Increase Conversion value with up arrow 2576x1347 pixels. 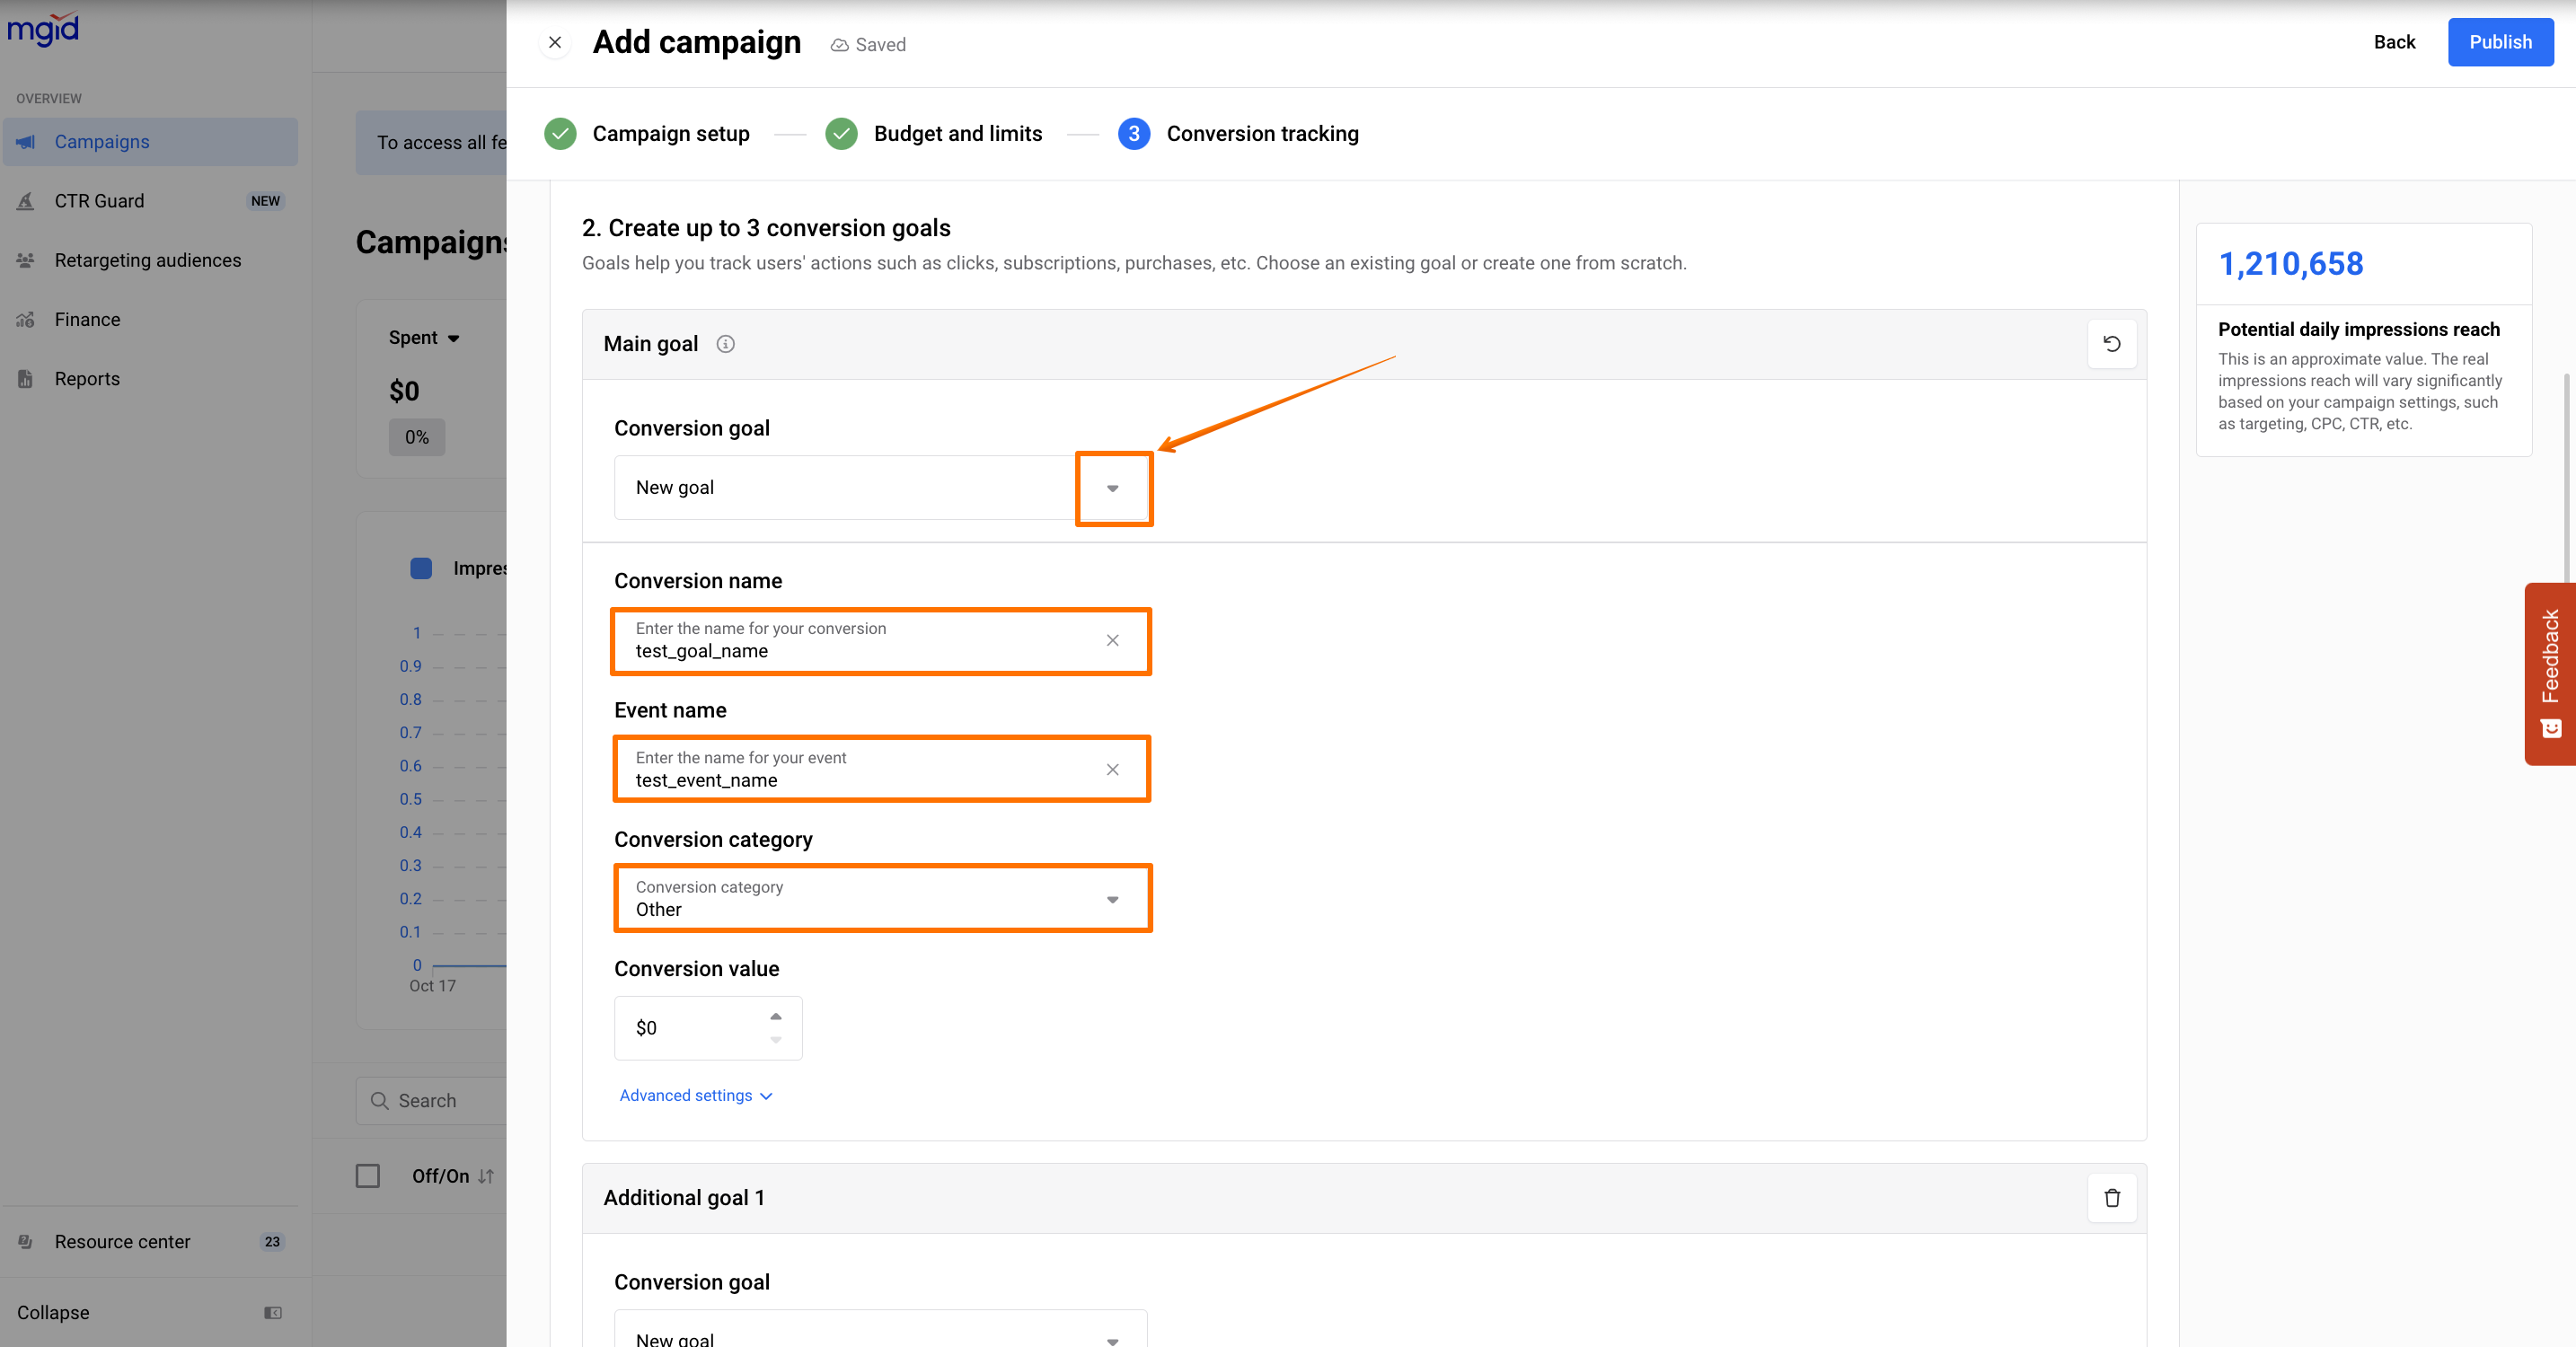point(776,1016)
